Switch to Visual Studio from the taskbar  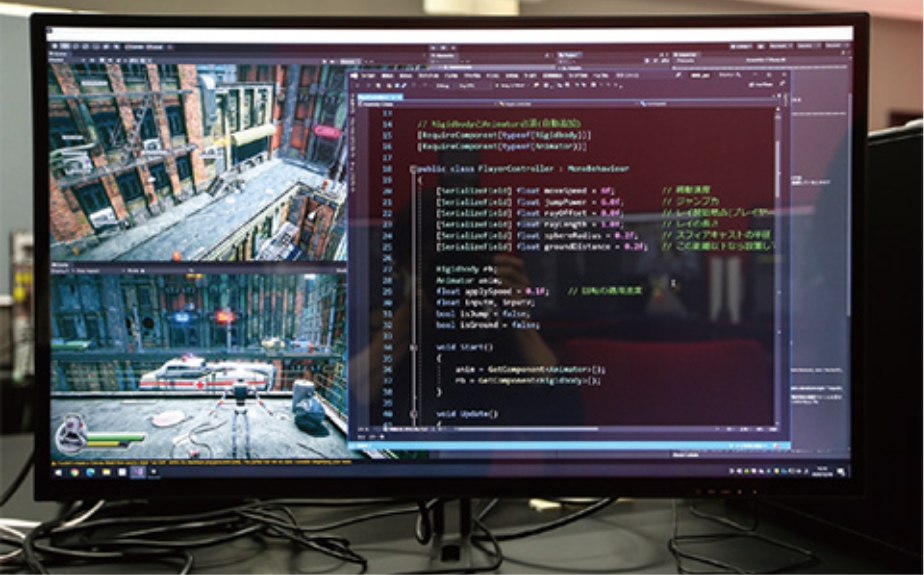tap(138, 471)
